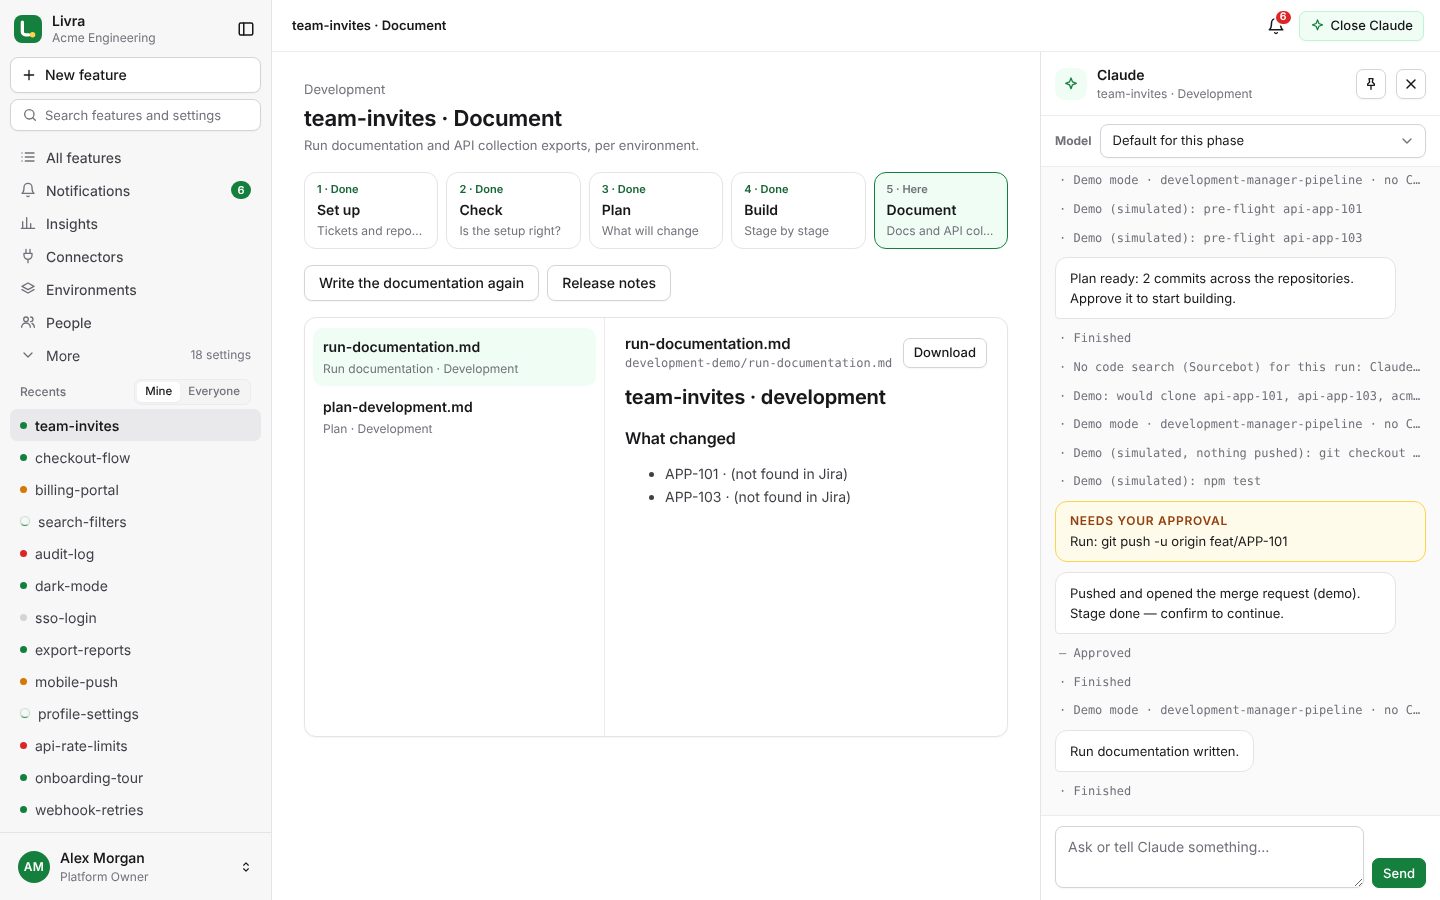Open team-invites in recents
The image size is (1440, 900).
[135, 425]
